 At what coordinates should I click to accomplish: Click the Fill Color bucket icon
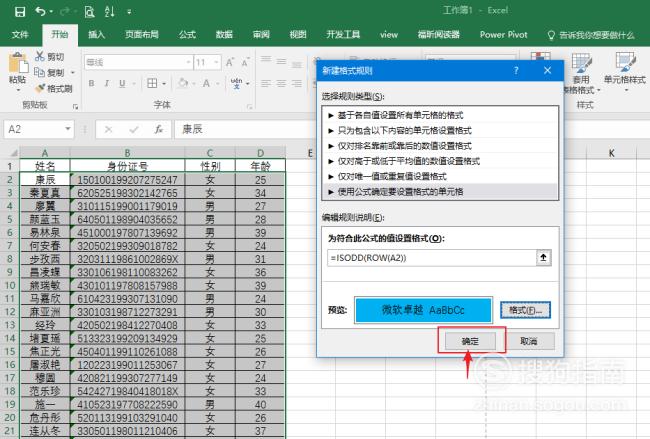[182, 83]
